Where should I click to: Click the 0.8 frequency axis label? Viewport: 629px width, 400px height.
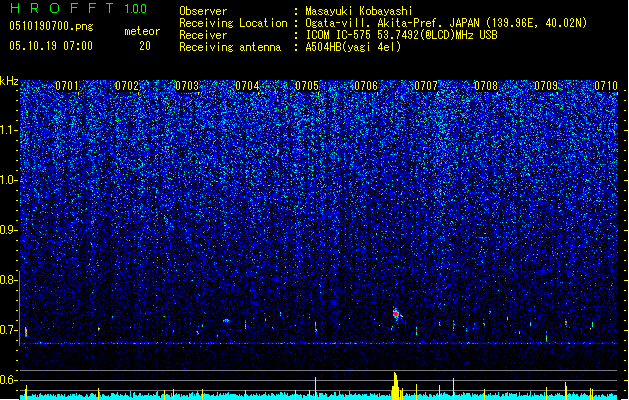click(7, 280)
